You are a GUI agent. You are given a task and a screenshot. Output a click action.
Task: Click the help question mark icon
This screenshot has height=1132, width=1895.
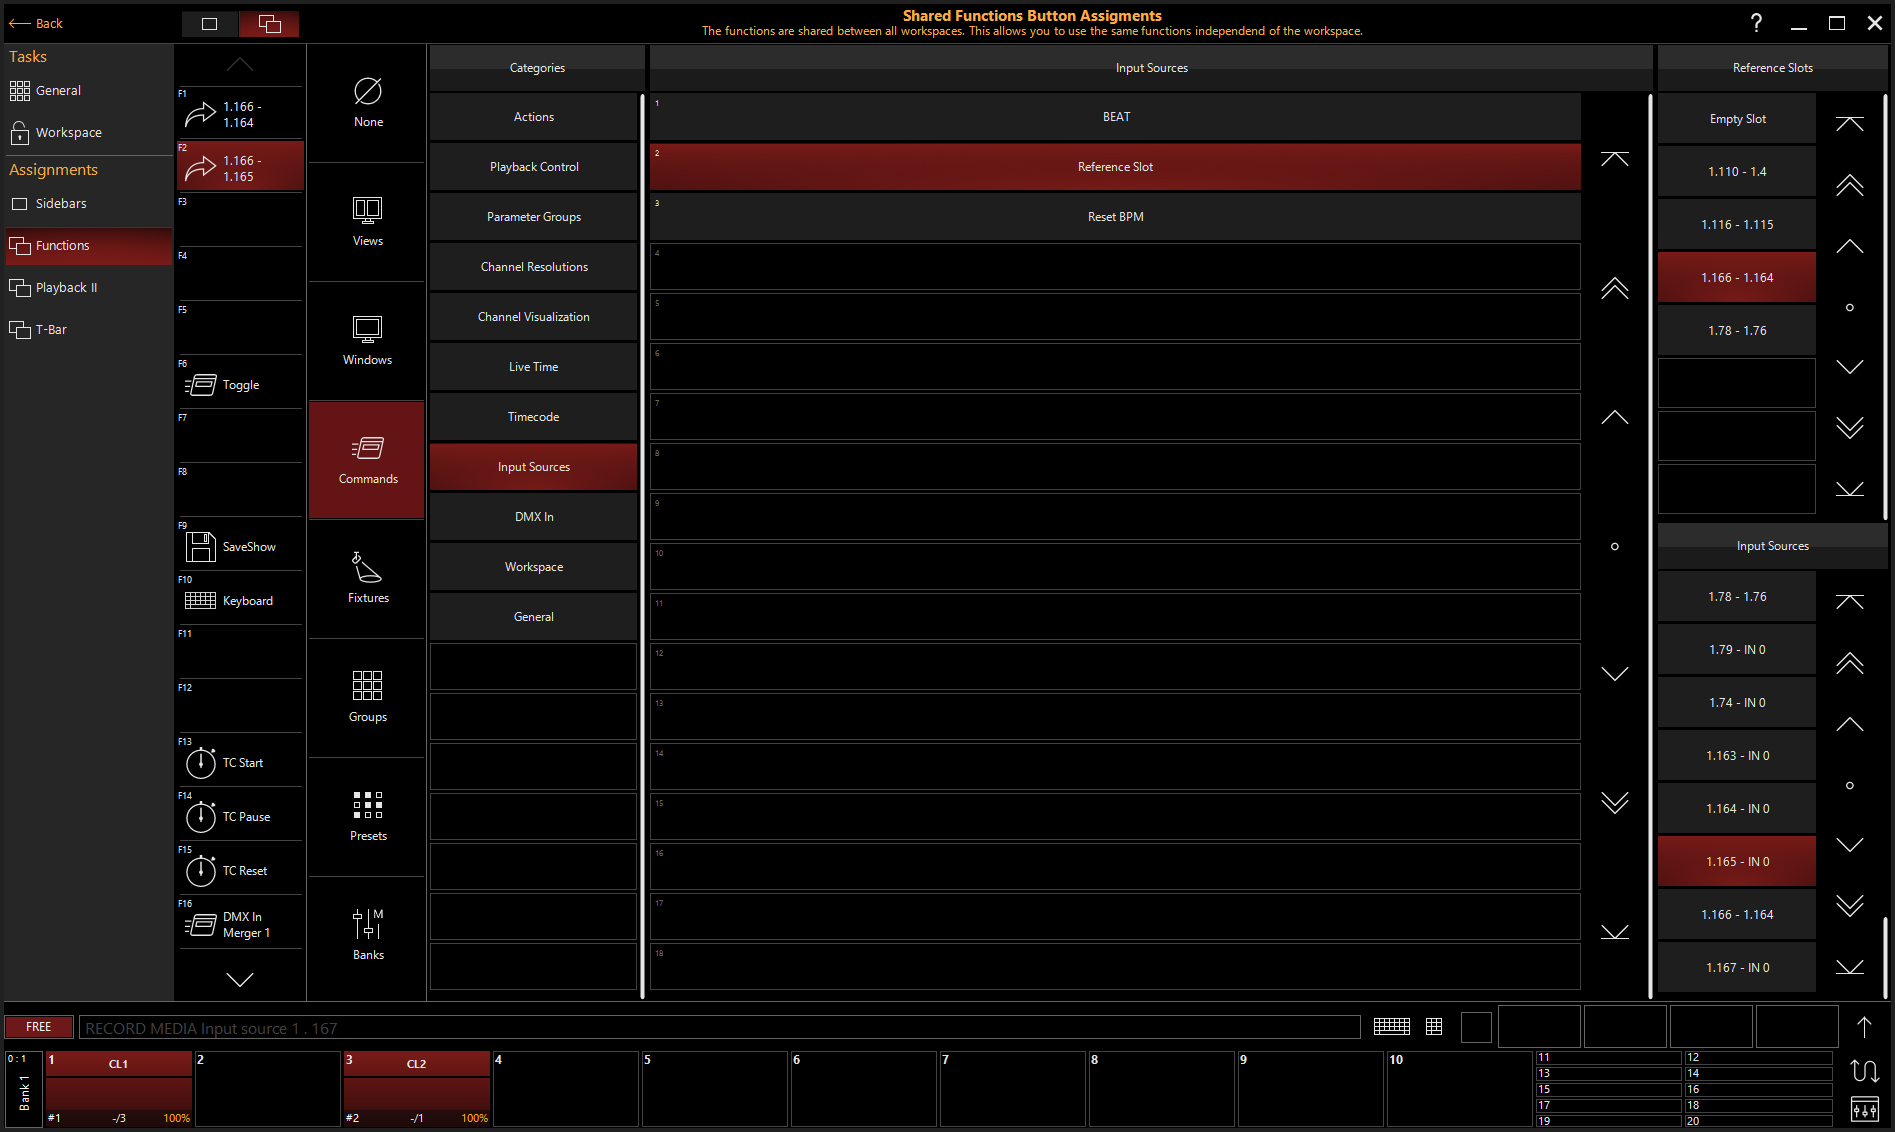1756,23
